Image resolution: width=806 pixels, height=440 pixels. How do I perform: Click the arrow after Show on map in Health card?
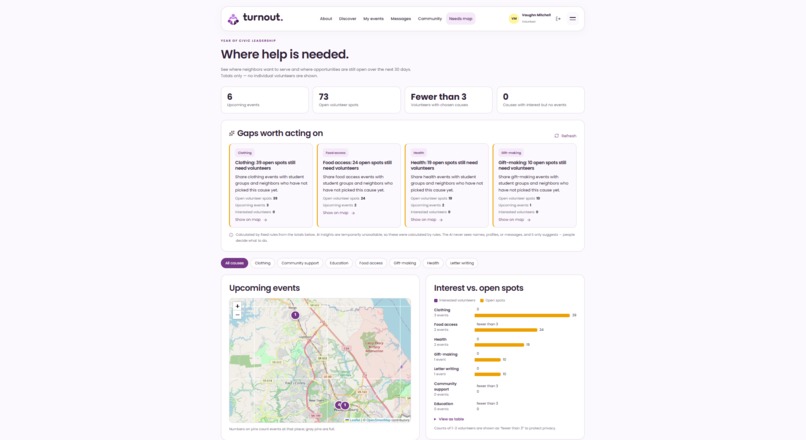coord(441,219)
